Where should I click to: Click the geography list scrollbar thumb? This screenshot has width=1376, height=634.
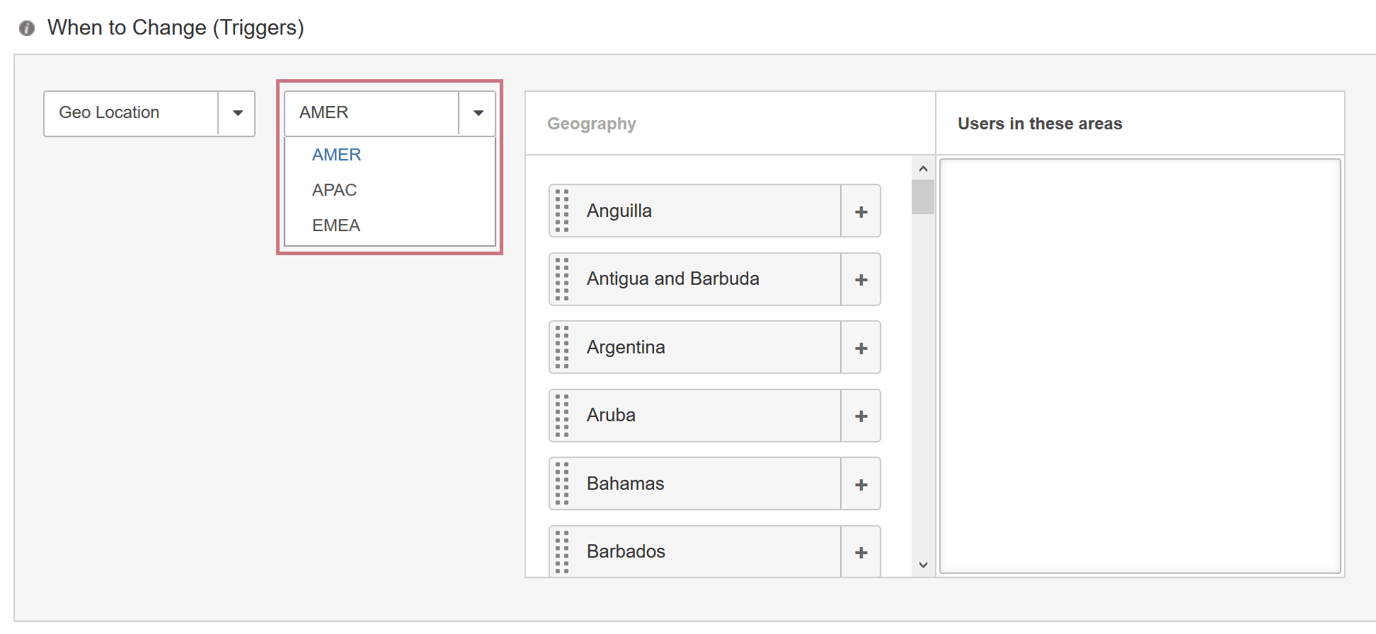(922, 197)
